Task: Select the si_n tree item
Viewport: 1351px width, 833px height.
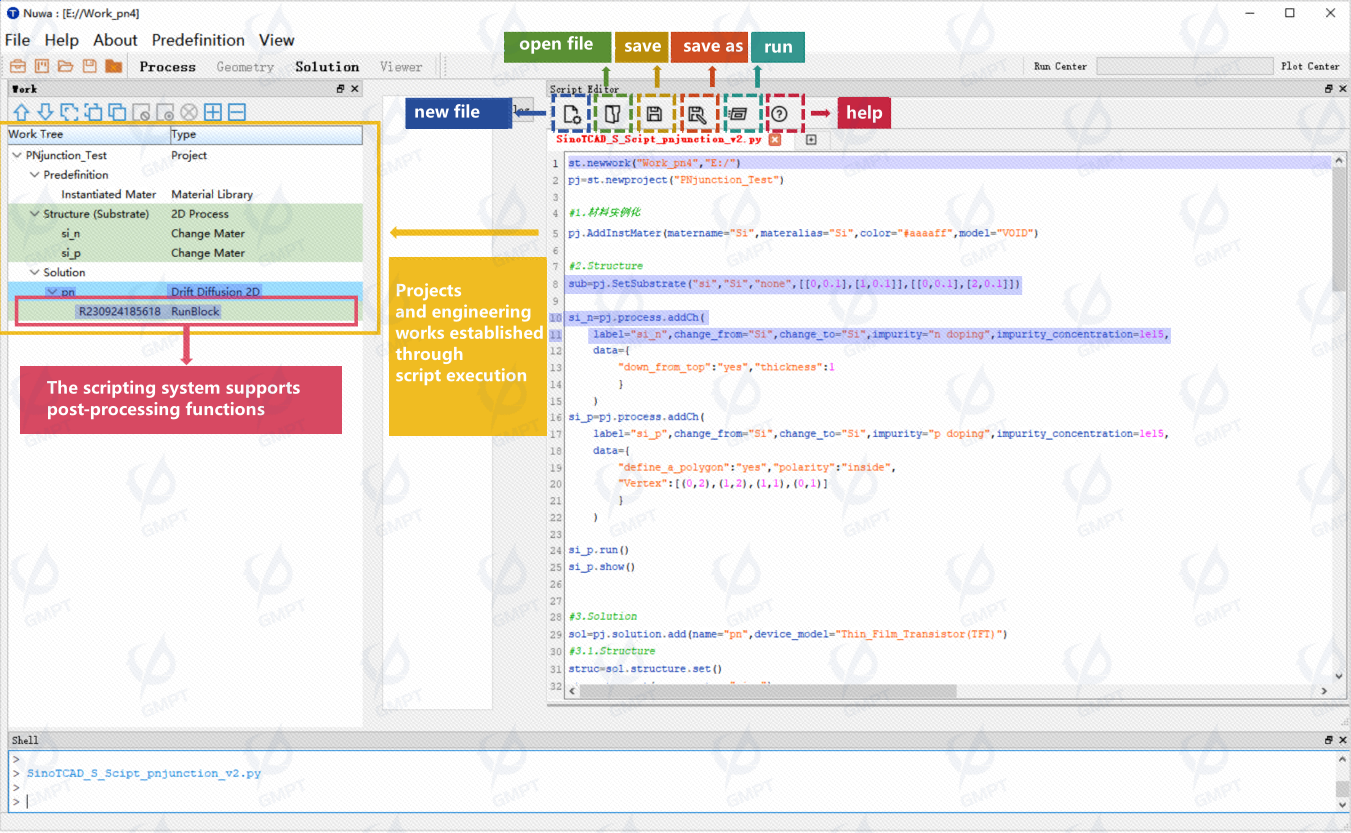Action: 71,233
